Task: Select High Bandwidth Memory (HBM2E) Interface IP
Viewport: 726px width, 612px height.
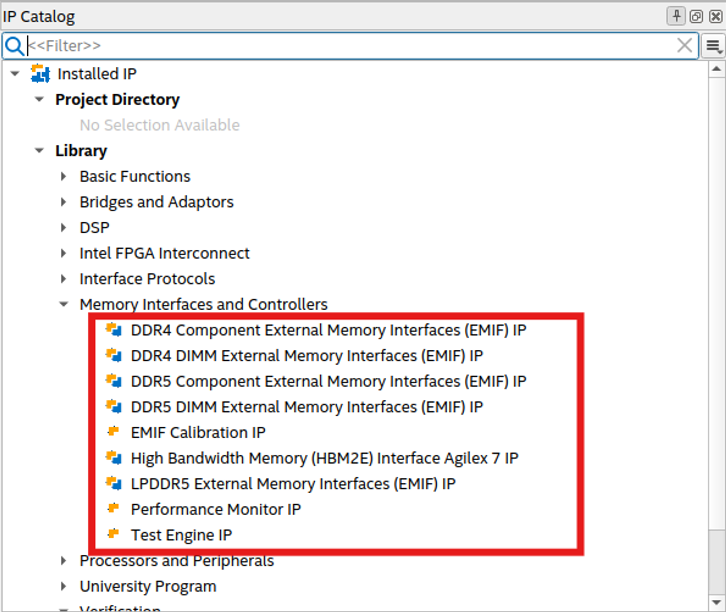Action: coord(324,458)
